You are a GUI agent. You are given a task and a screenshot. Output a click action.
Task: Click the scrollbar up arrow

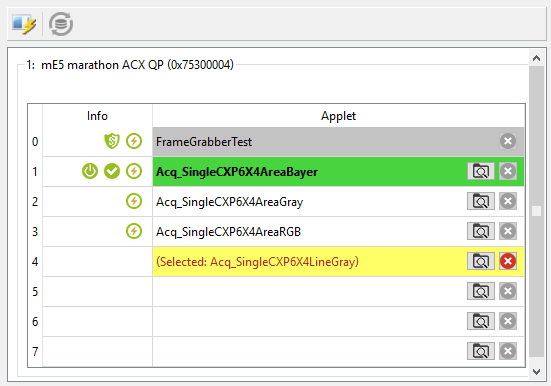click(x=536, y=58)
